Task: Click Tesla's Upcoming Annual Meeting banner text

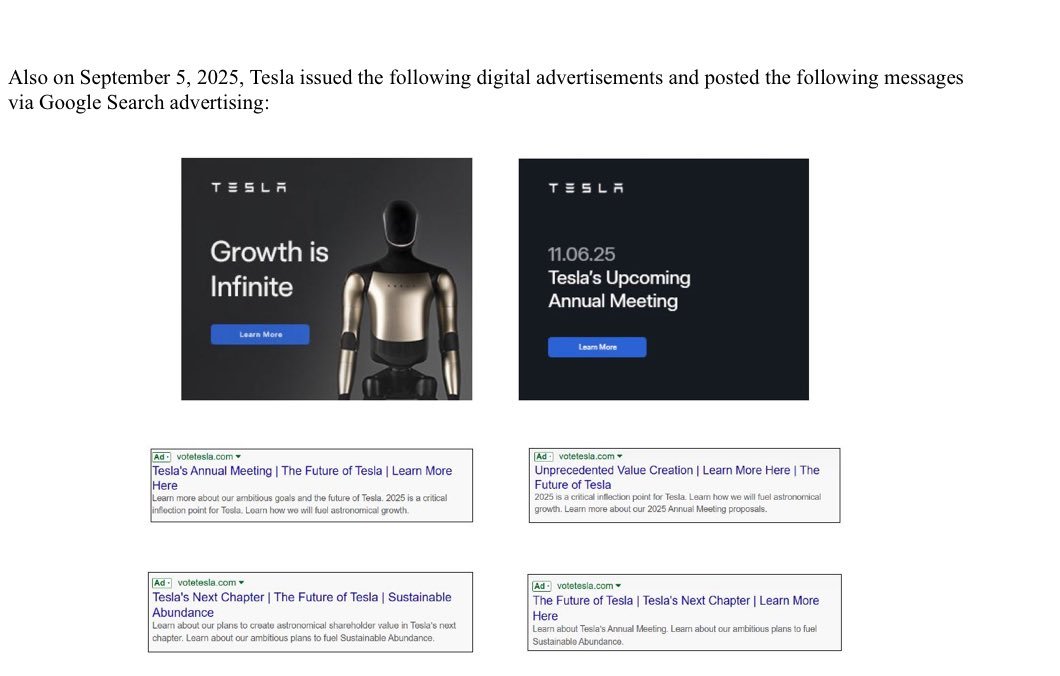Action: (x=619, y=289)
